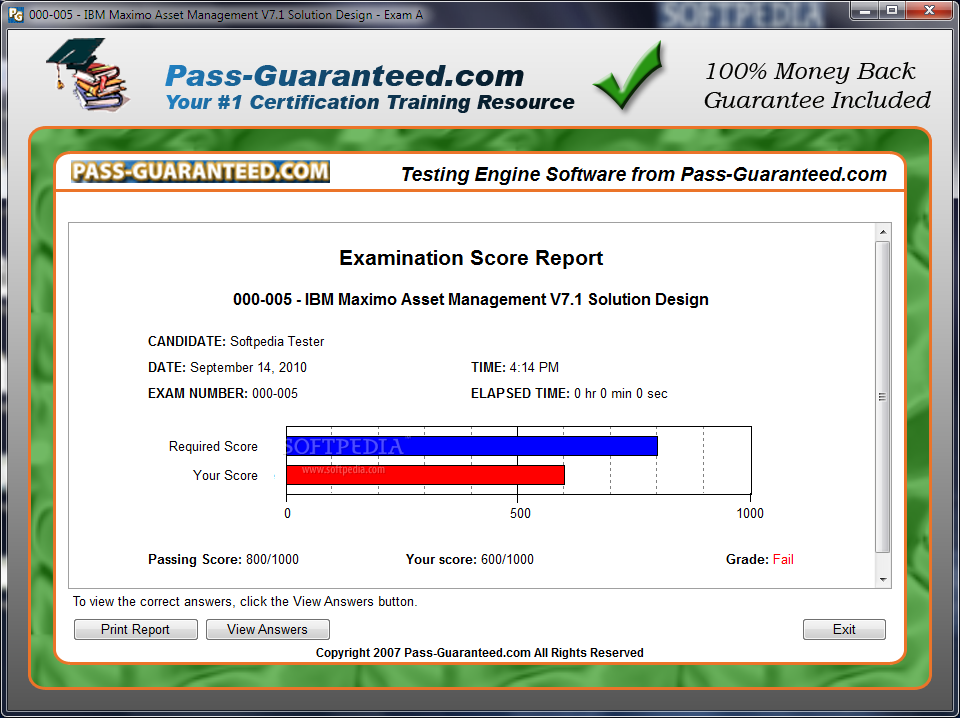
Task: Click the 'Examination Score Report' heading
Action: [471, 258]
